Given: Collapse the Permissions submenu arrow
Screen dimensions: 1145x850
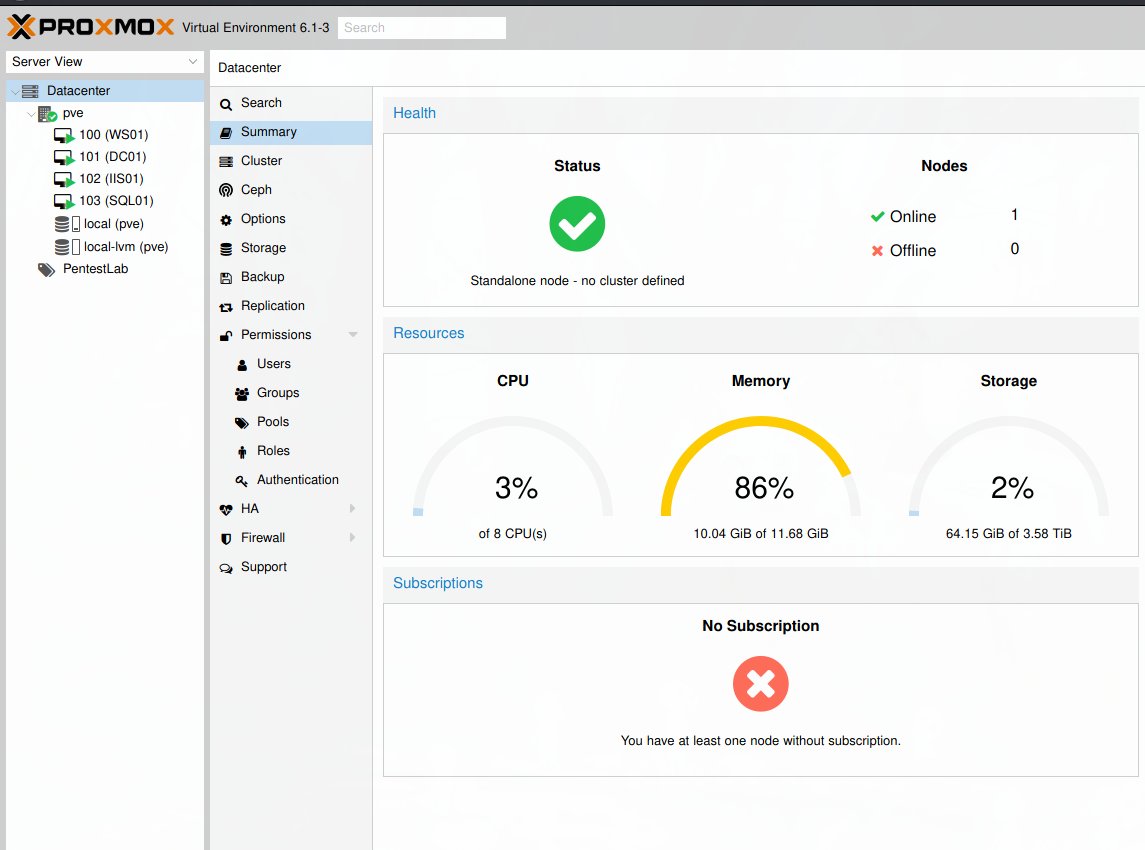Looking at the screenshot, I should tap(353, 334).
